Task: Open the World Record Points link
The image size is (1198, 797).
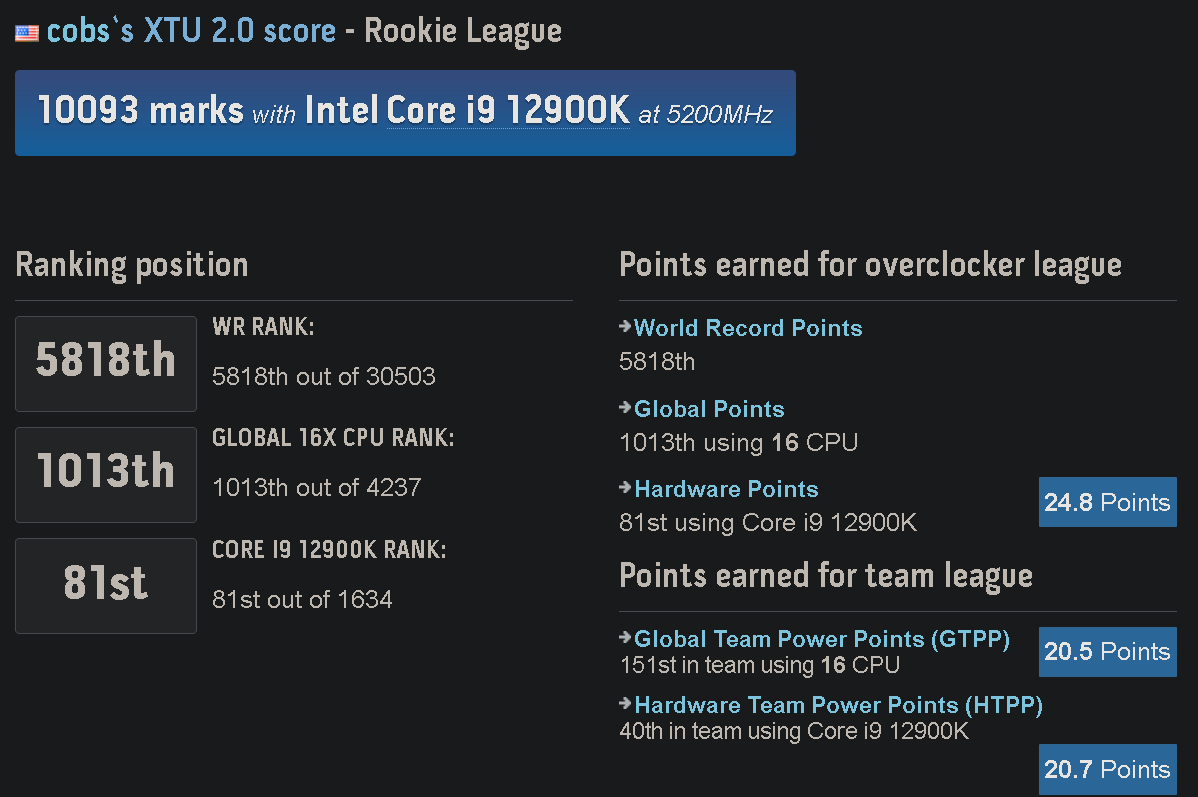Action: tap(748, 328)
